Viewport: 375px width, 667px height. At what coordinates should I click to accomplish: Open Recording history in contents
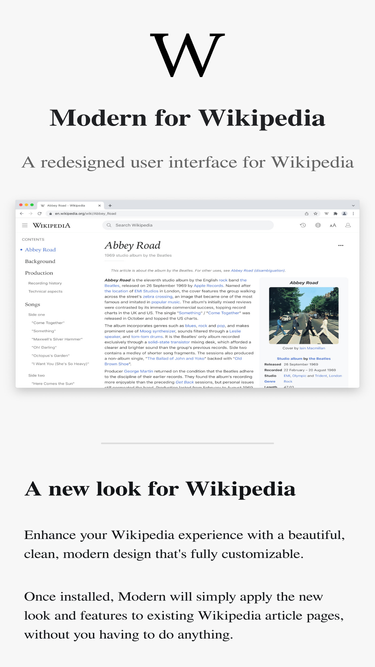(x=45, y=283)
